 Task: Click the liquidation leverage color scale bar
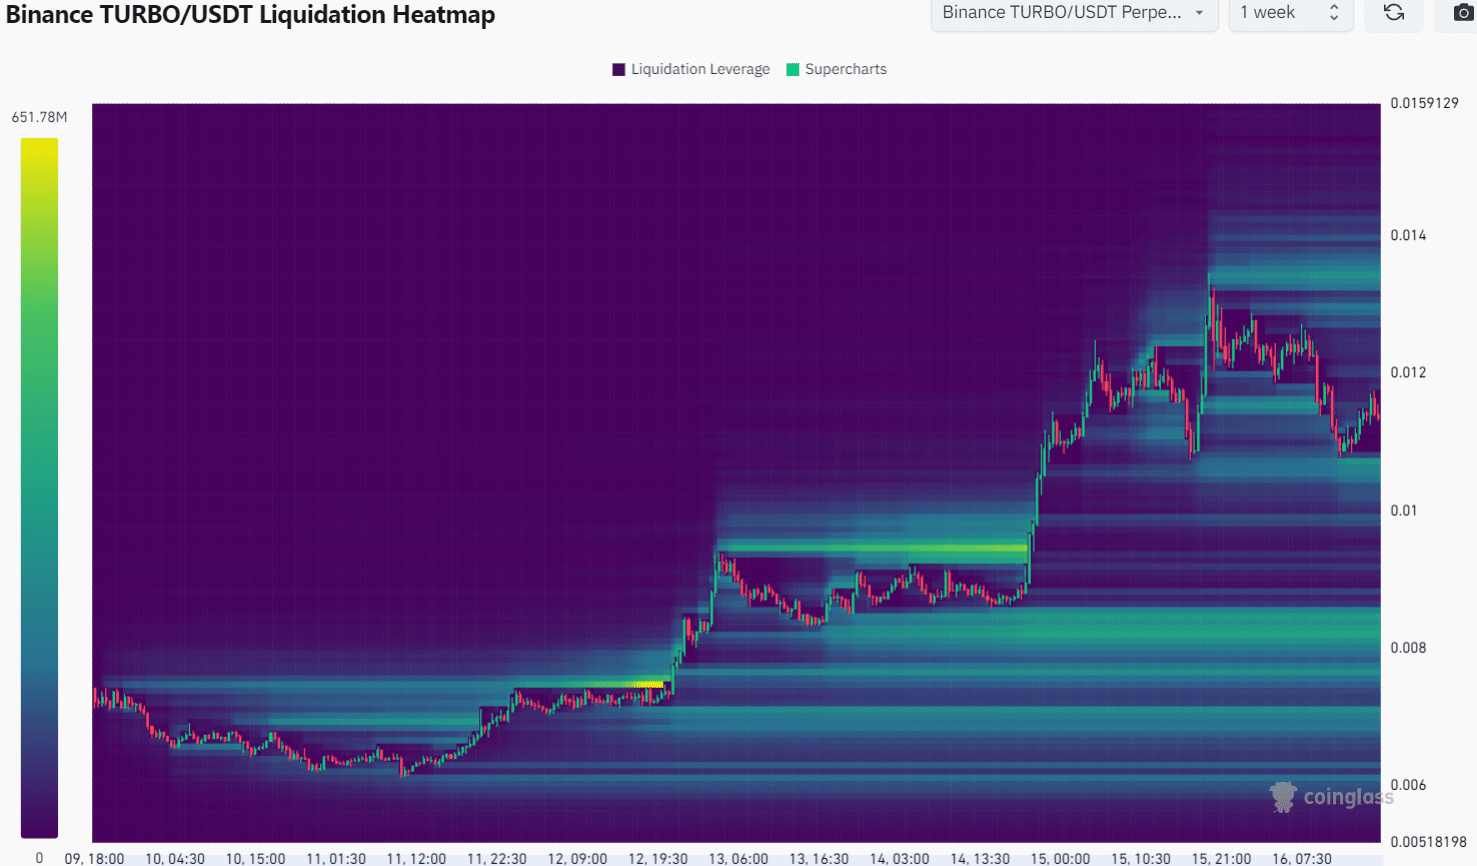(40, 488)
